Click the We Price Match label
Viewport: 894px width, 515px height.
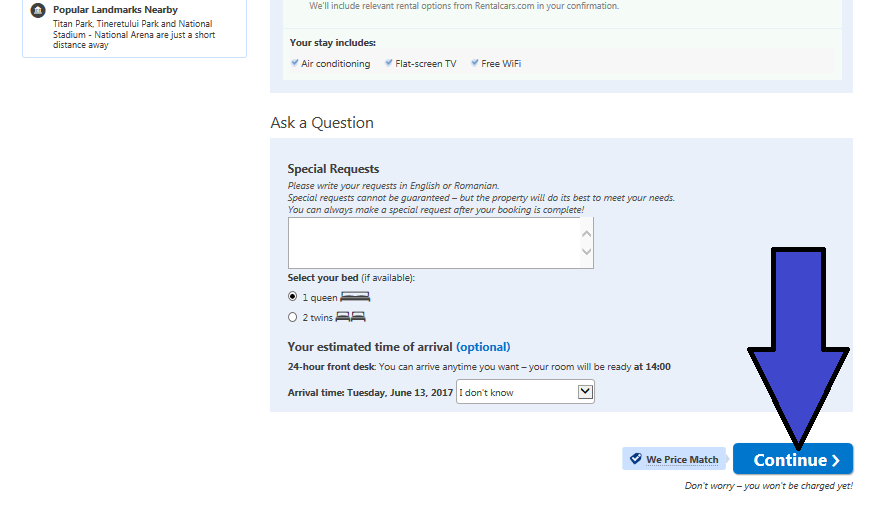tap(682, 460)
